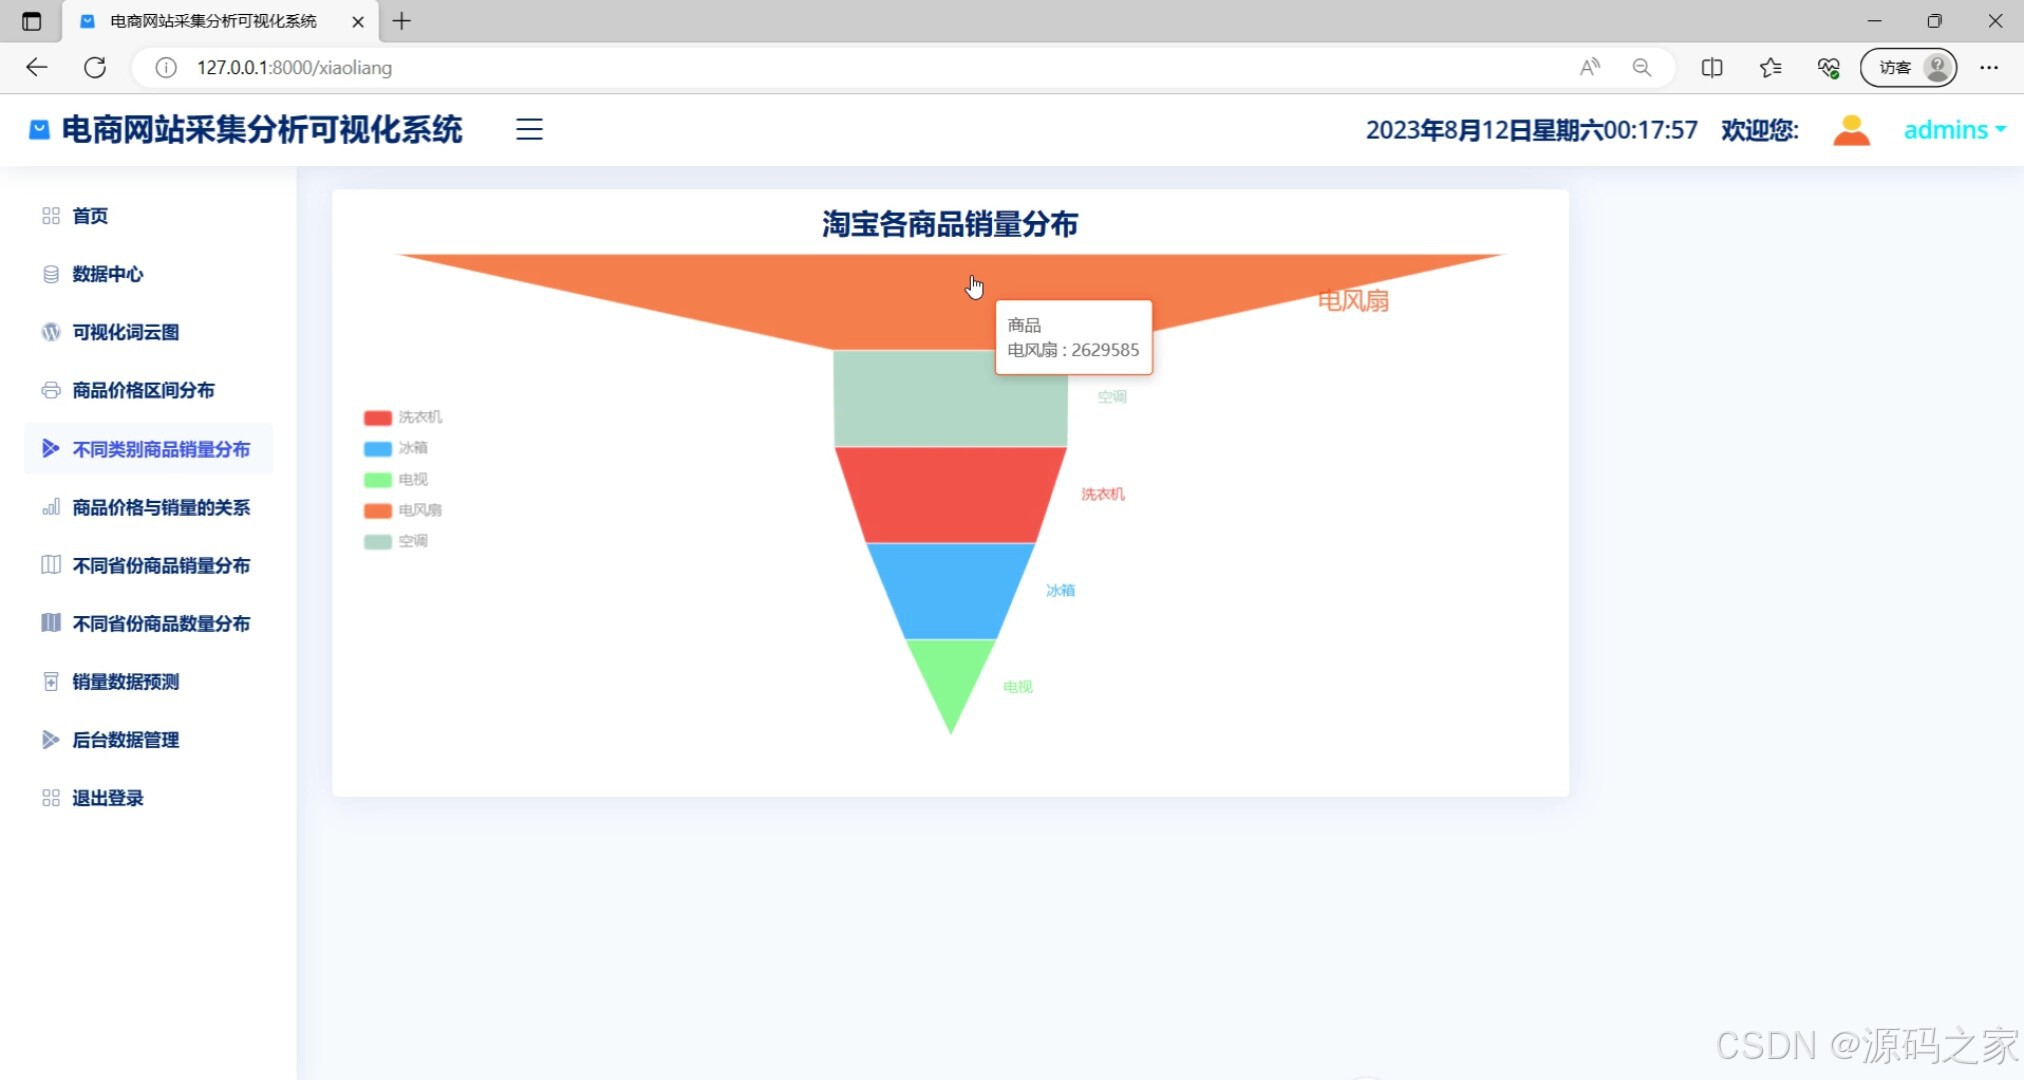Click the blue envelope logo in the header
The width and height of the screenshot is (2024, 1080).
(38, 129)
